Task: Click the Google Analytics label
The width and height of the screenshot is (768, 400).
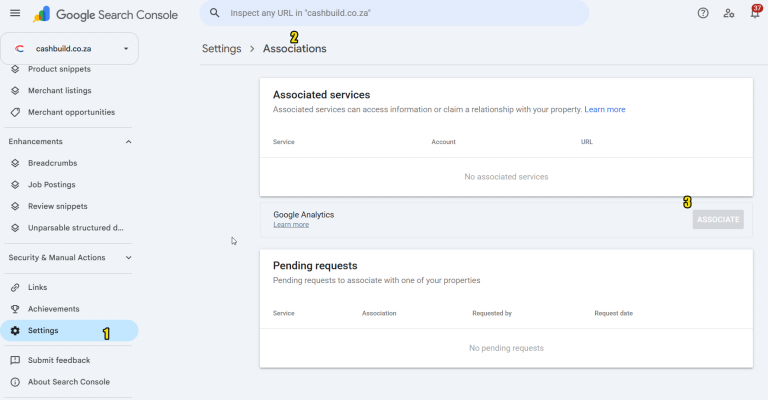Action: [x=304, y=214]
